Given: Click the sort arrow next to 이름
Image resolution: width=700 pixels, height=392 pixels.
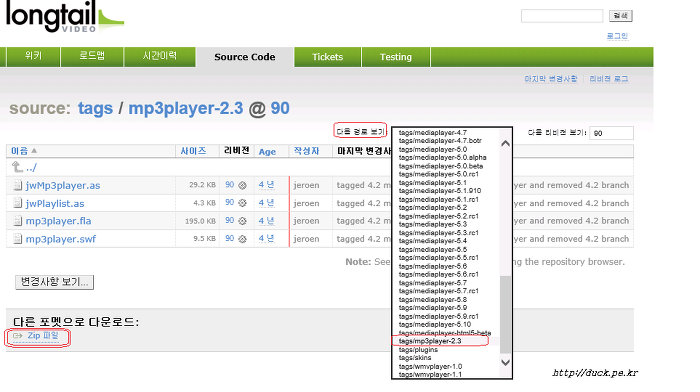Looking at the screenshot, I should 34,151.
